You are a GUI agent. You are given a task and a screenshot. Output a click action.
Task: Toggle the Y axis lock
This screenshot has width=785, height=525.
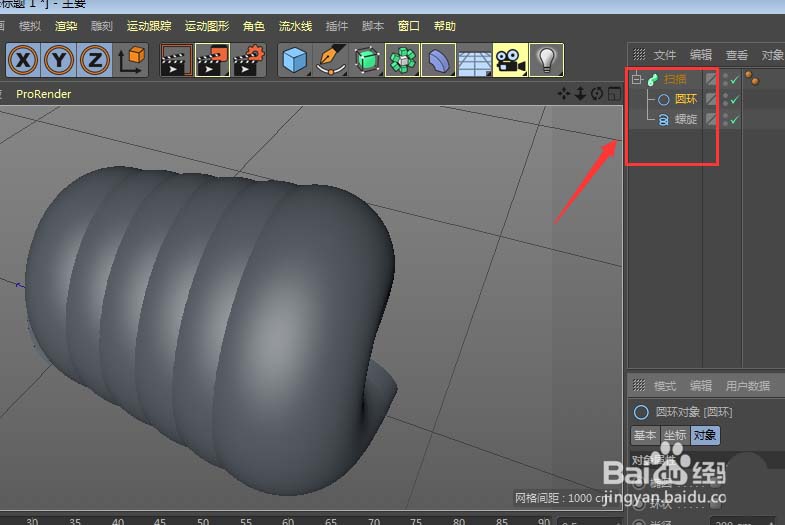pos(59,61)
